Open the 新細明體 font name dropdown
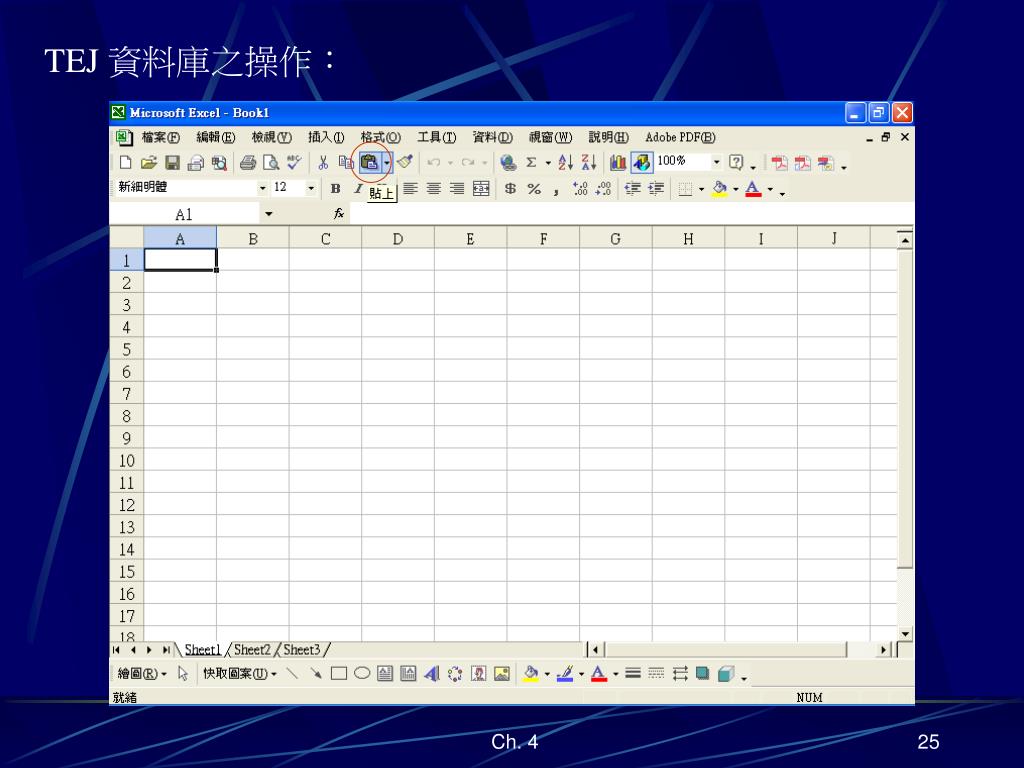Screen dimensions: 1024x768 click(x=262, y=188)
